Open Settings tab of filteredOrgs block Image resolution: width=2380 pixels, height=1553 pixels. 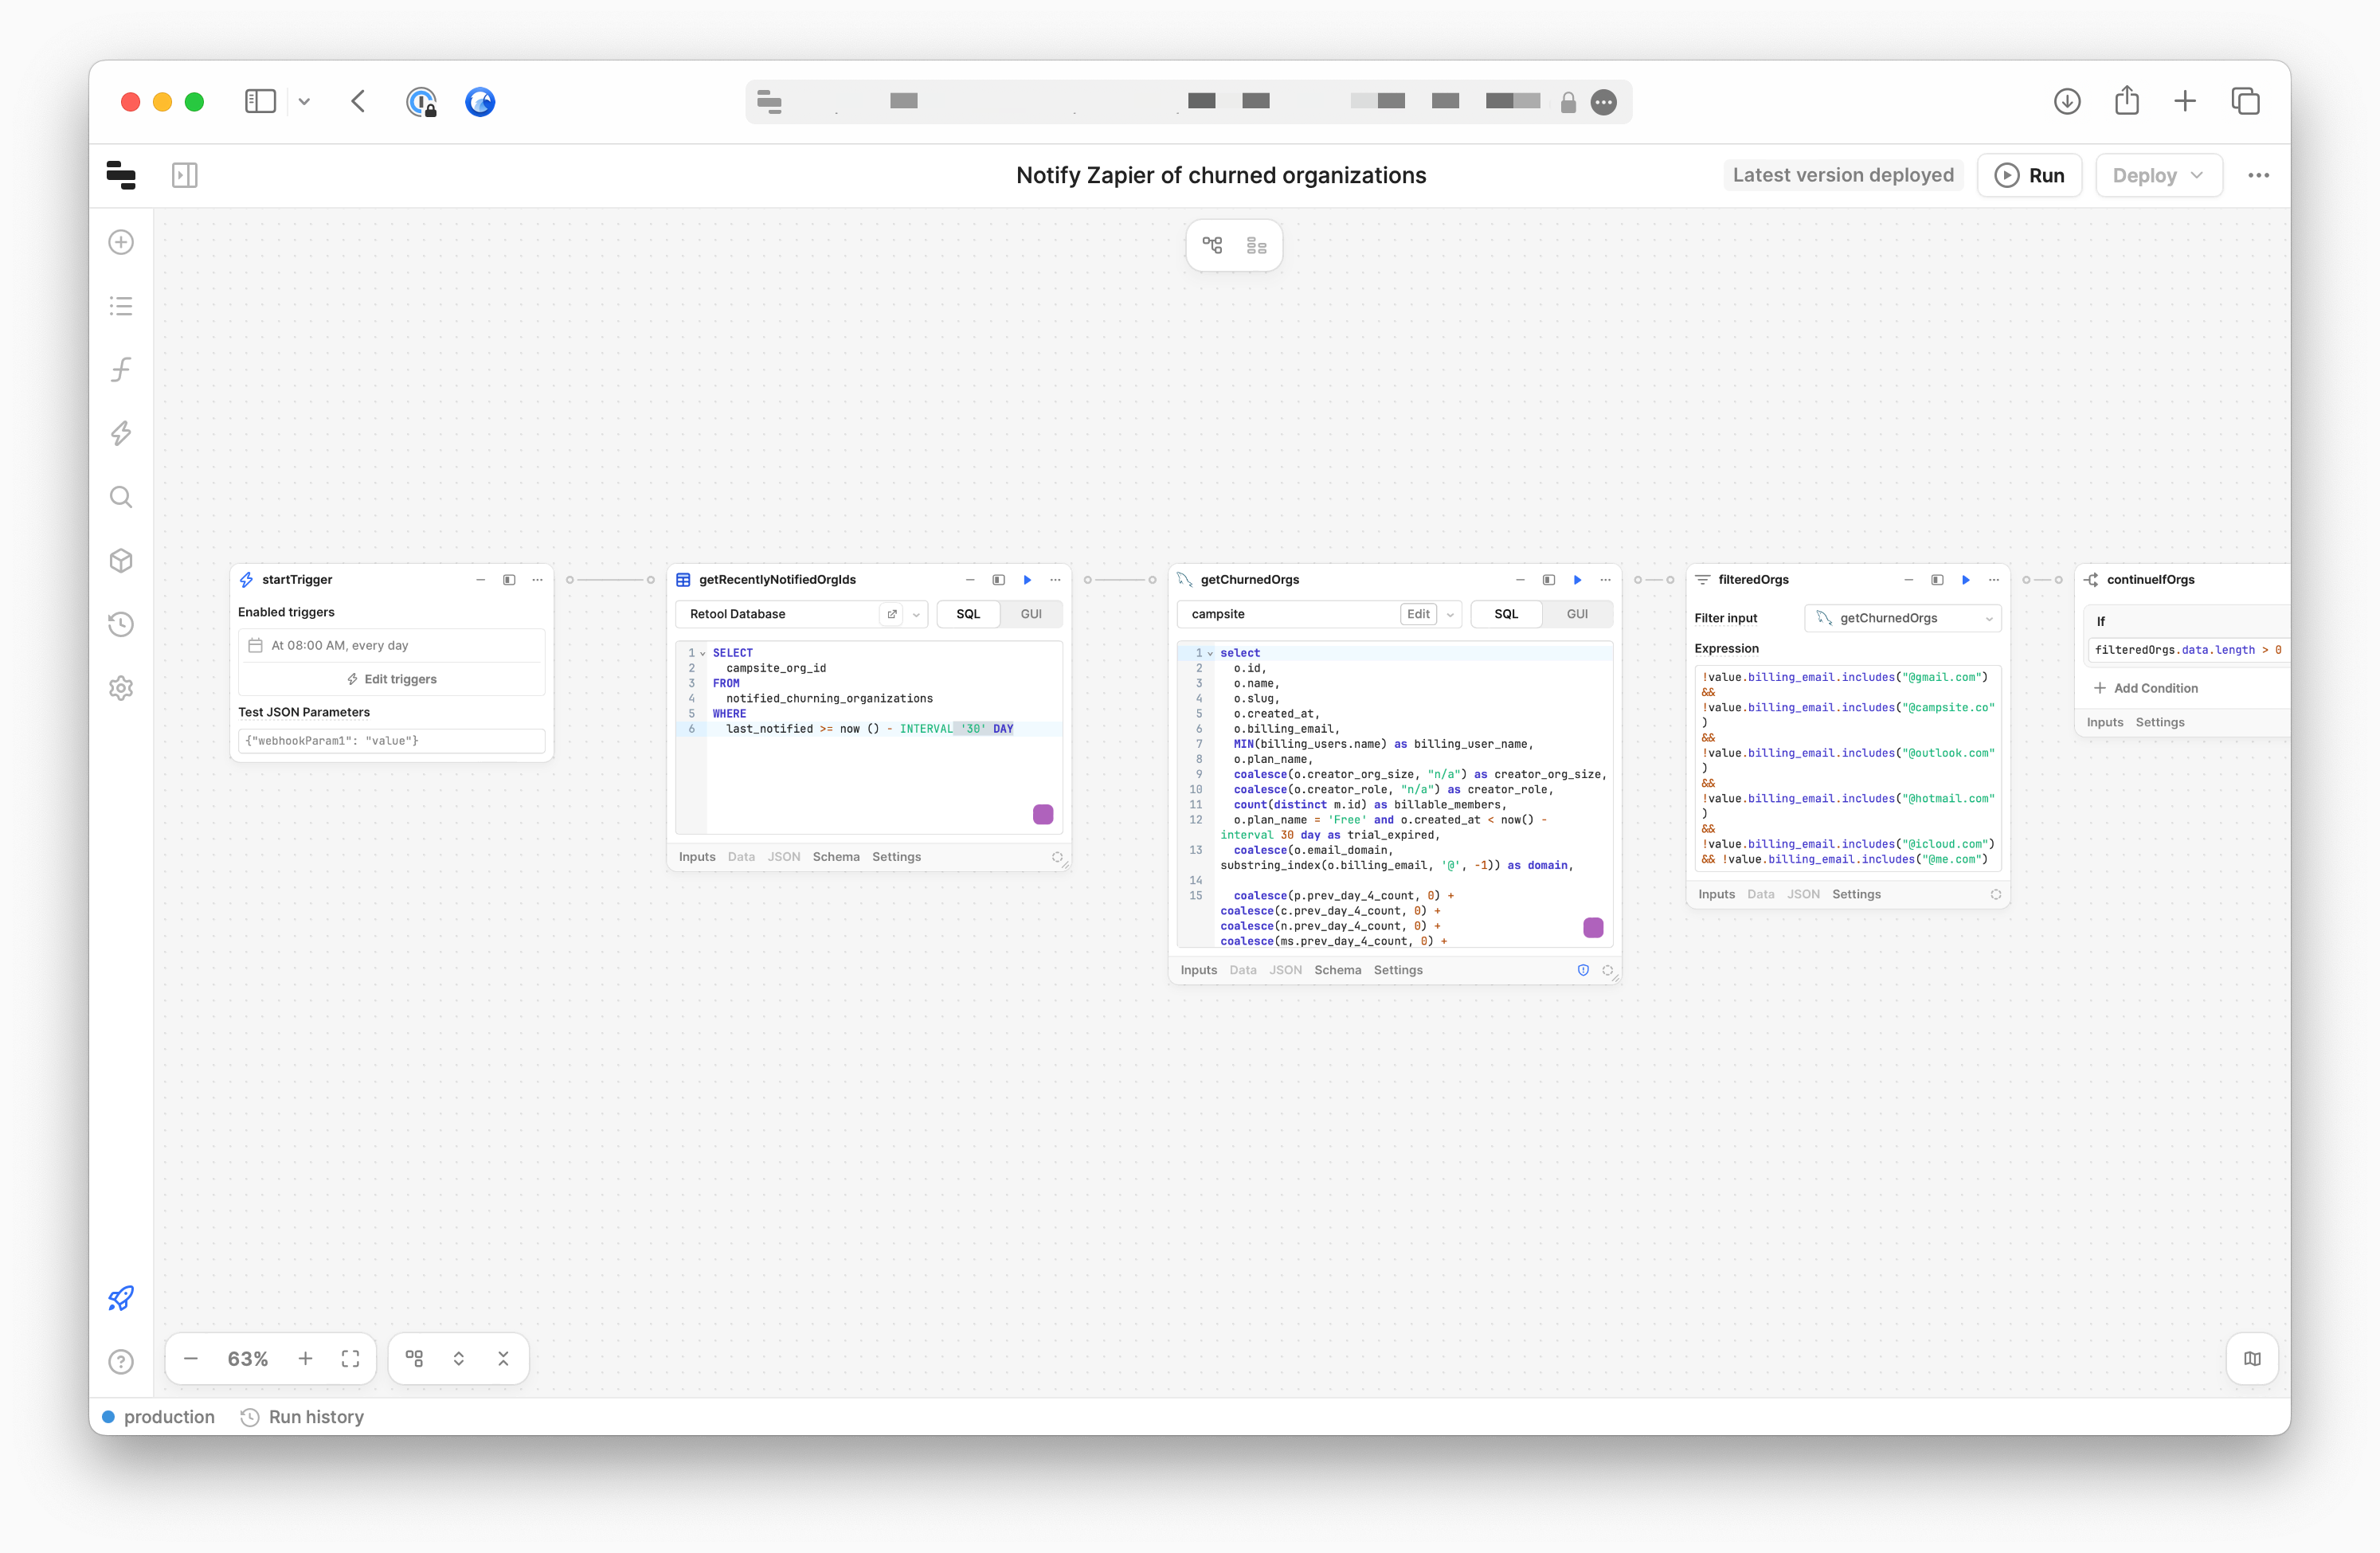[x=1855, y=894]
